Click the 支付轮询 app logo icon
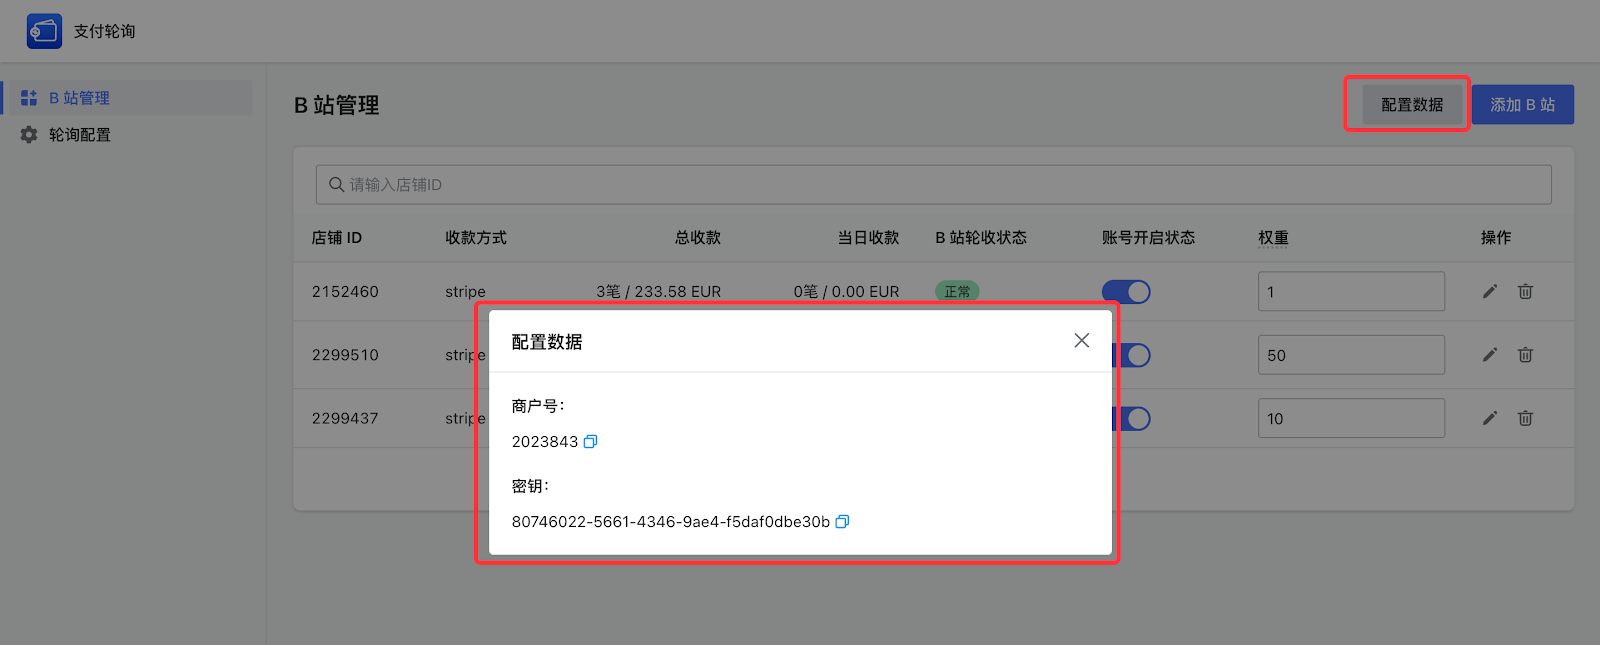 [x=44, y=32]
